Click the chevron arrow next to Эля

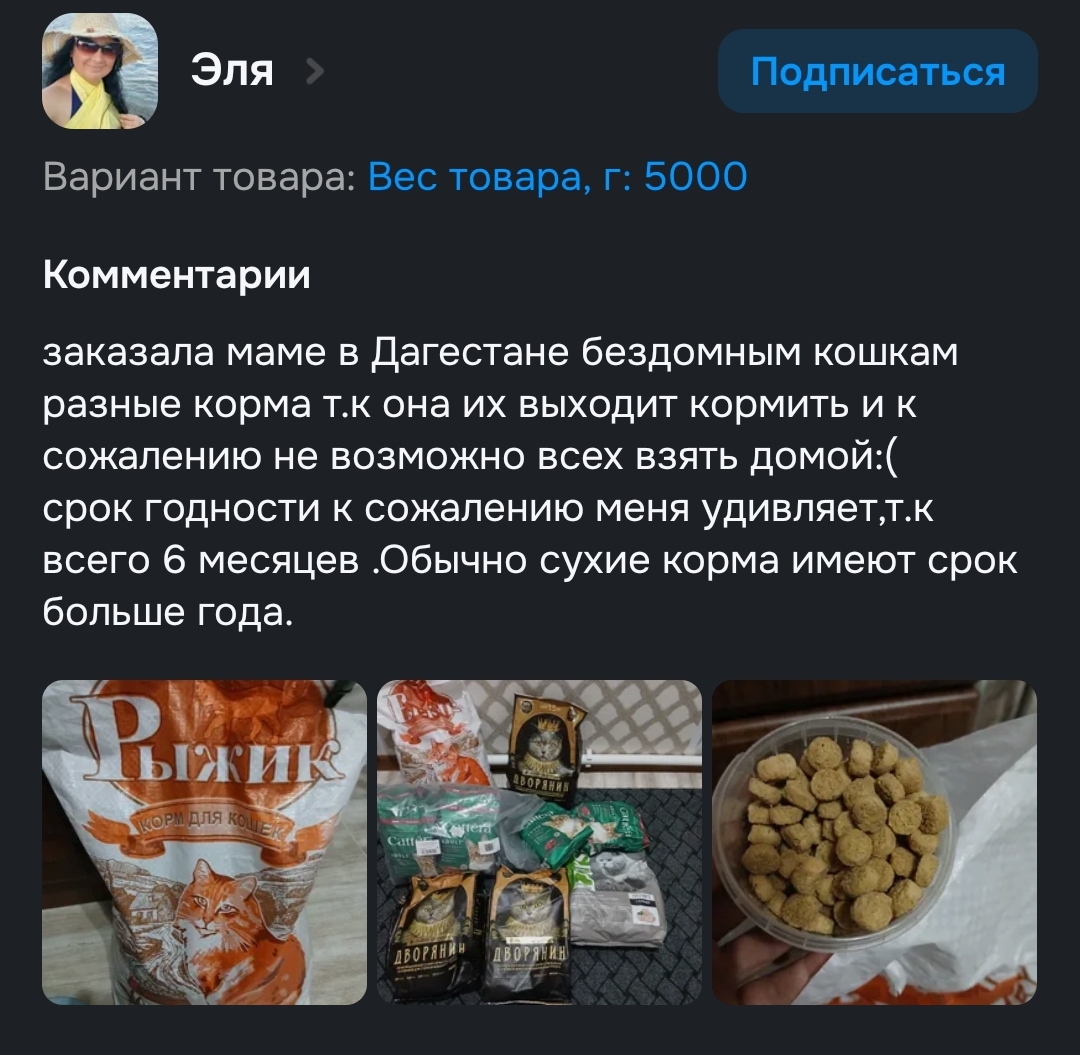click(315, 71)
